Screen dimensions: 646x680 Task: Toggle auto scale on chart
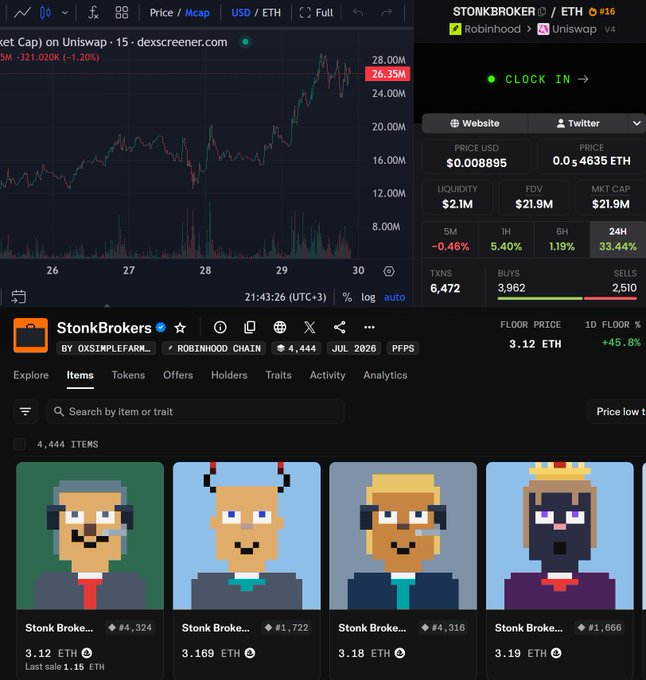point(395,297)
